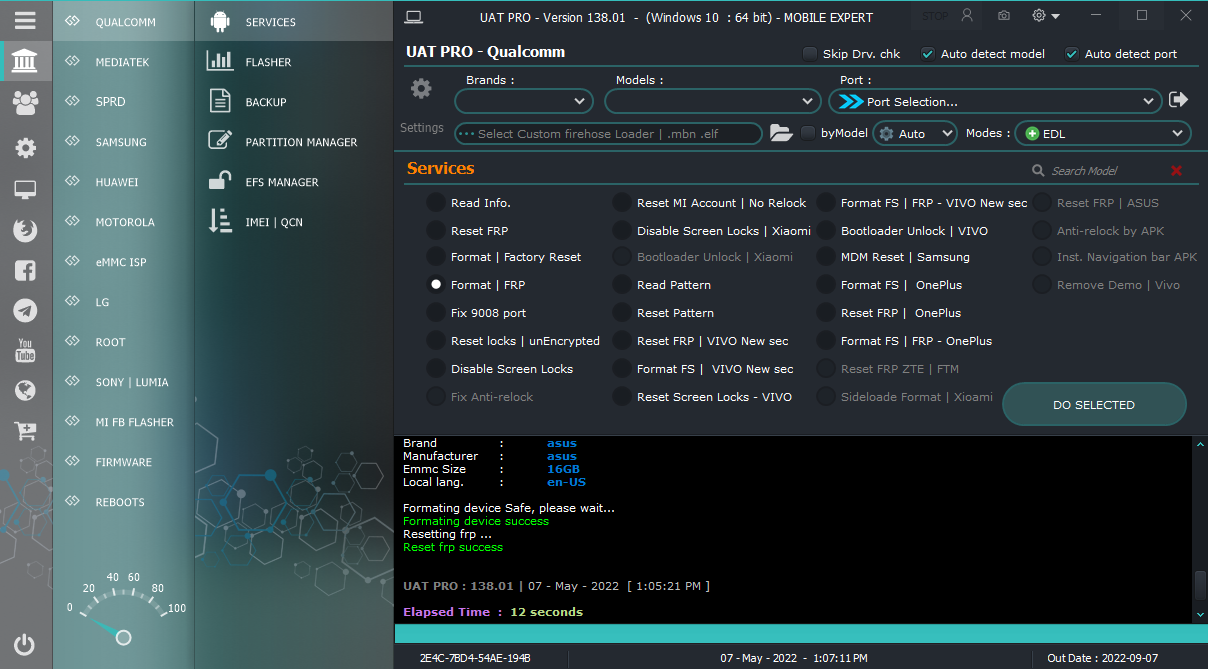
Task: Open the Flasher tab
Action: pyautogui.click(x=294, y=62)
